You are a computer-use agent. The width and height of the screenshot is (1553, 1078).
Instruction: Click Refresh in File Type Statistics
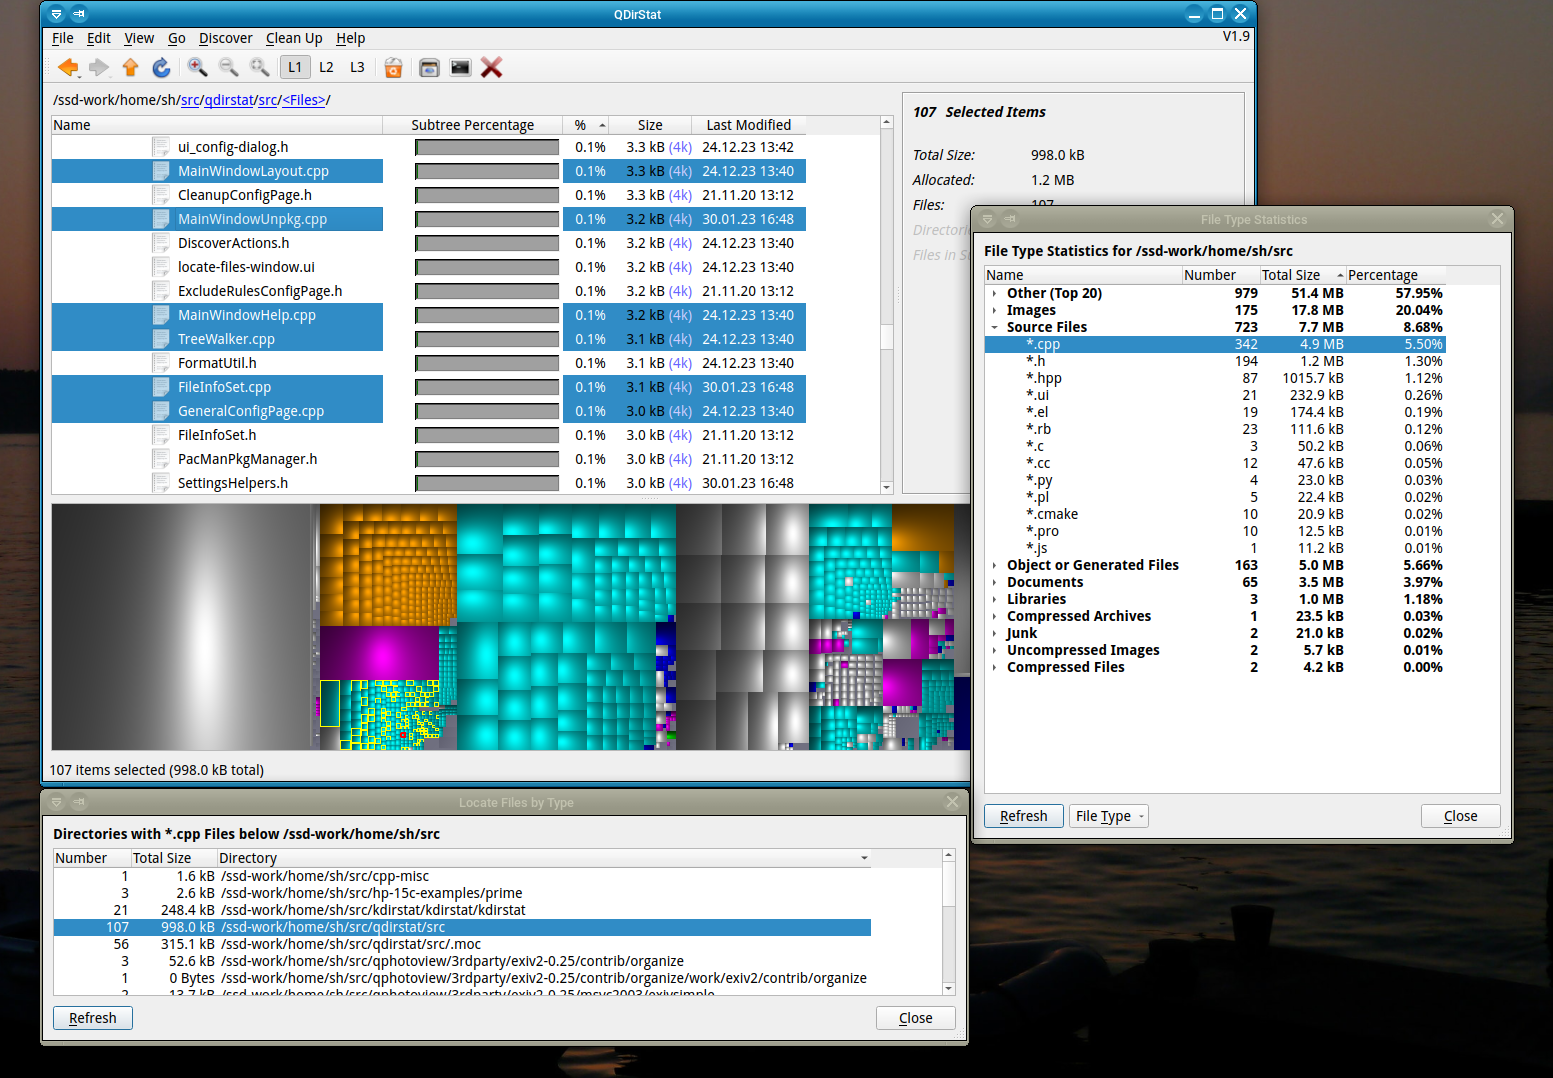(x=1023, y=816)
